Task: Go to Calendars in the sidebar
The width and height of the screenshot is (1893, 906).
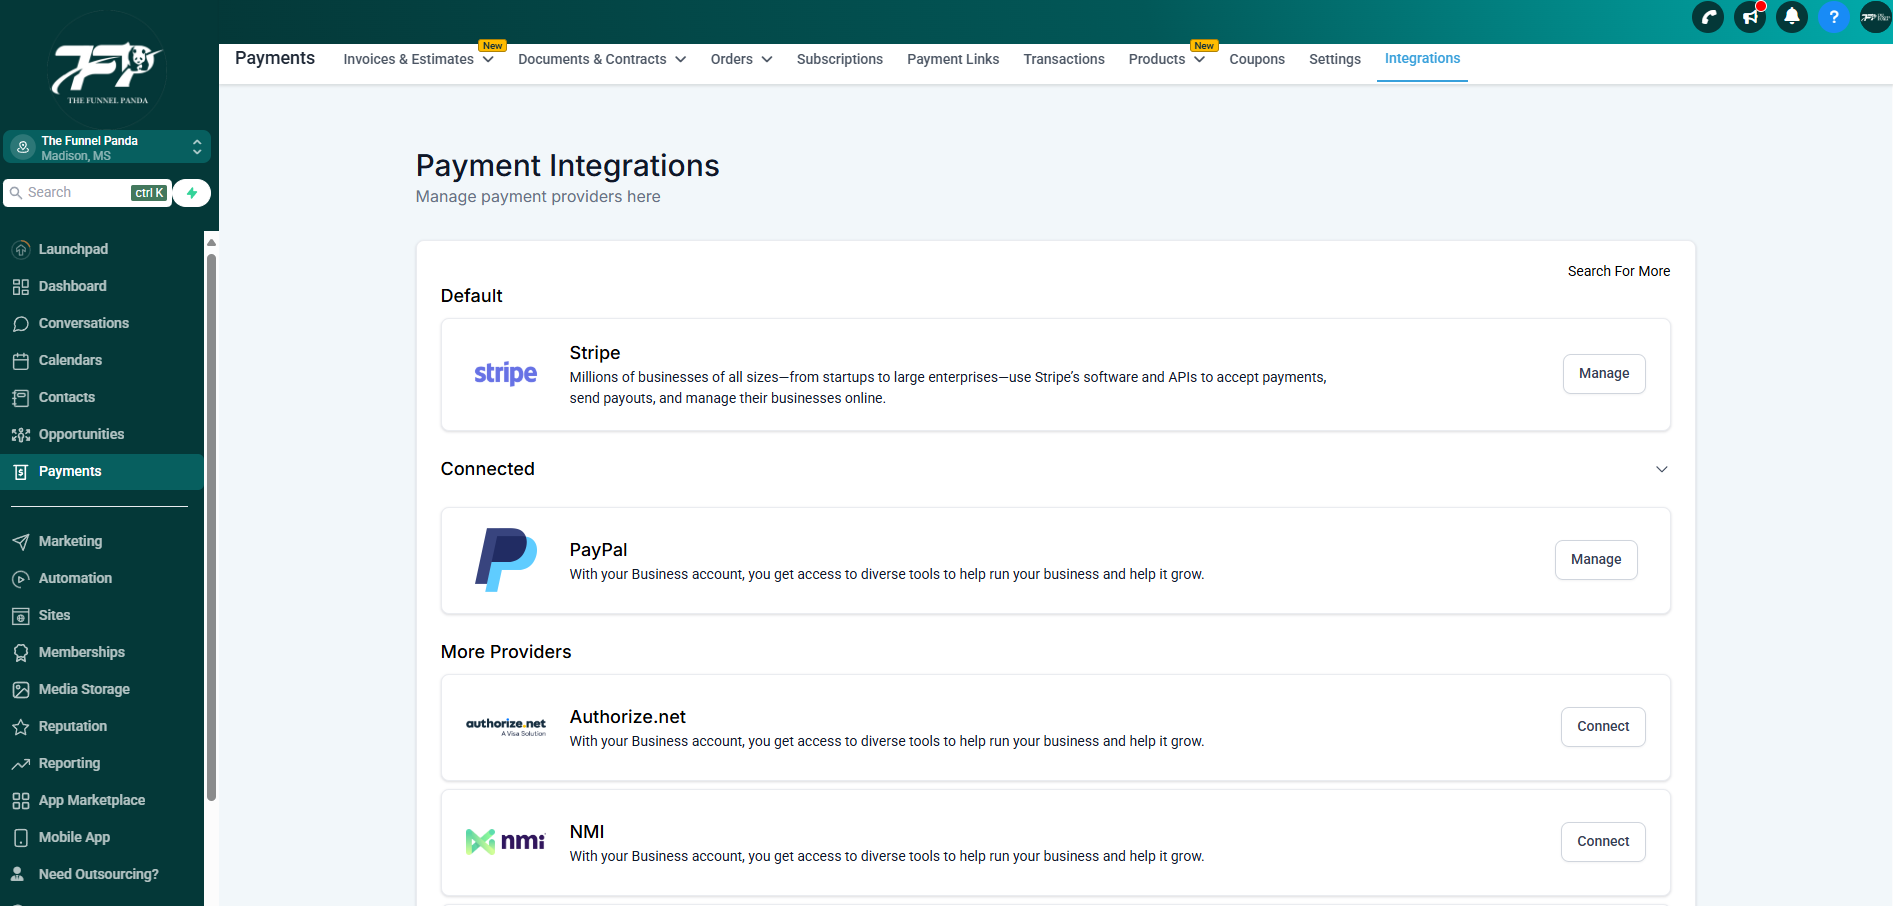Action: pyautogui.click(x=70, y=360)
